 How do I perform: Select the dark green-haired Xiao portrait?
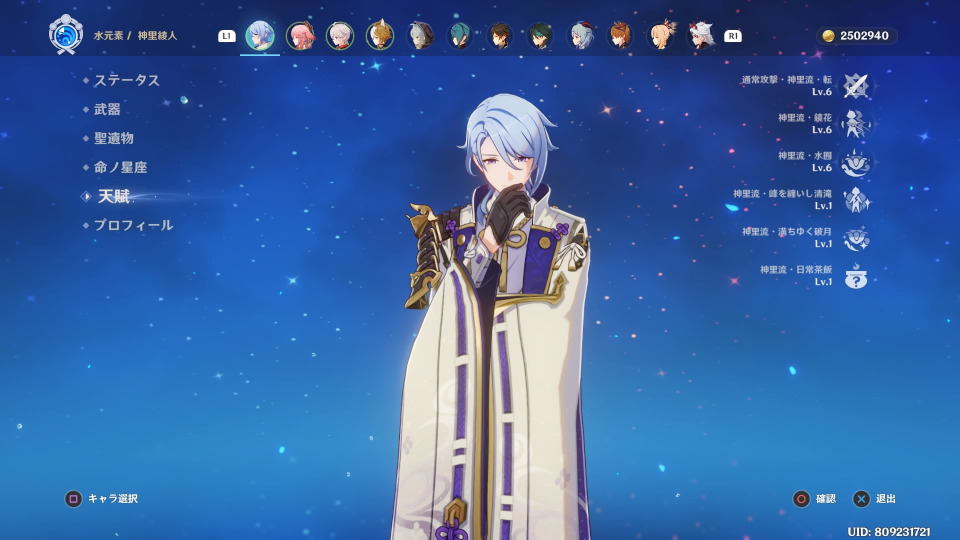[x=541, y=36]
